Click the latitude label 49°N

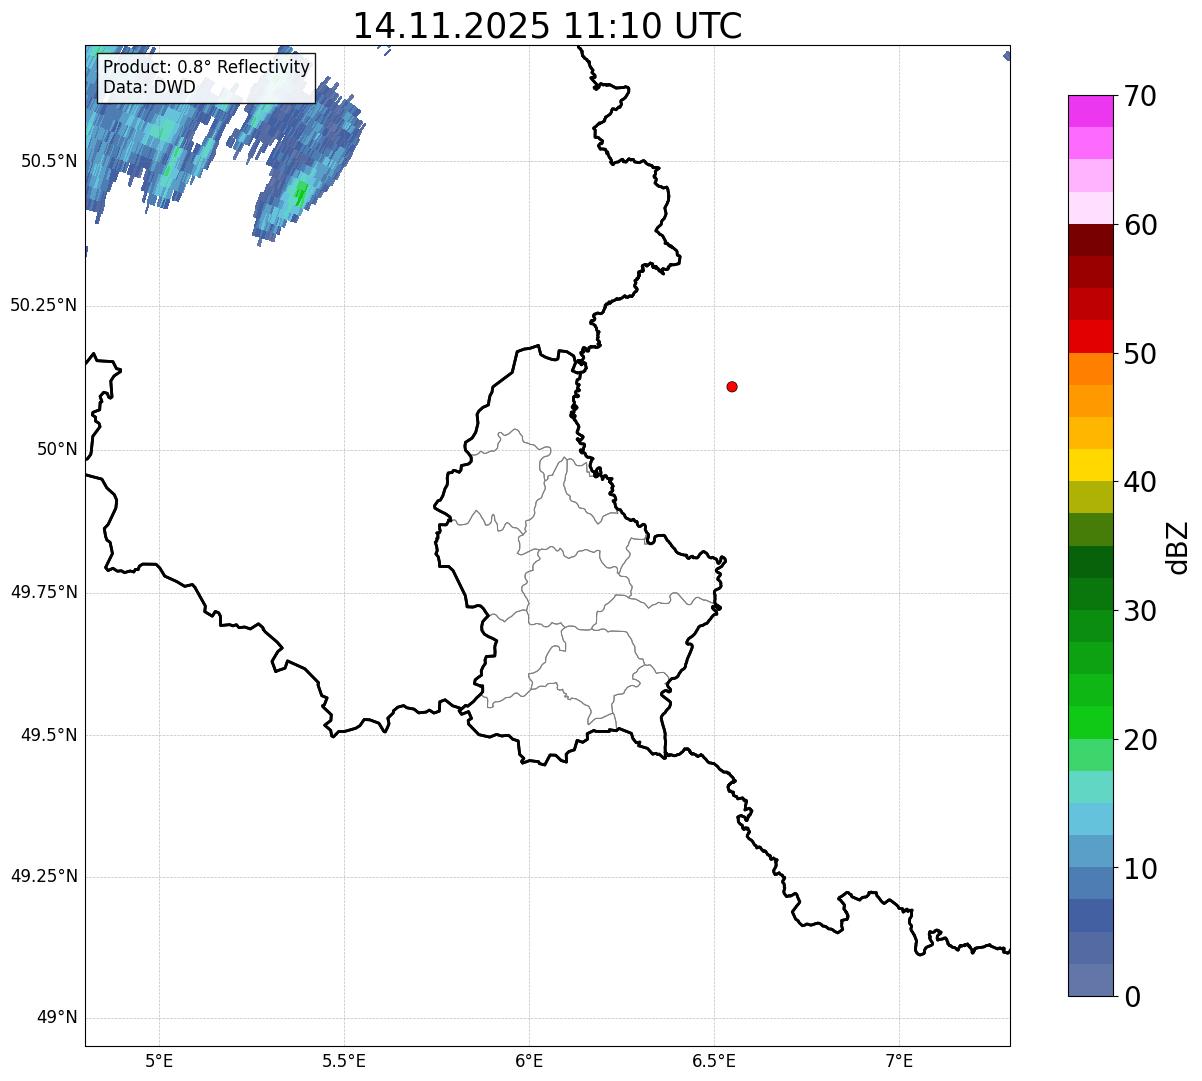point(56,1018)
